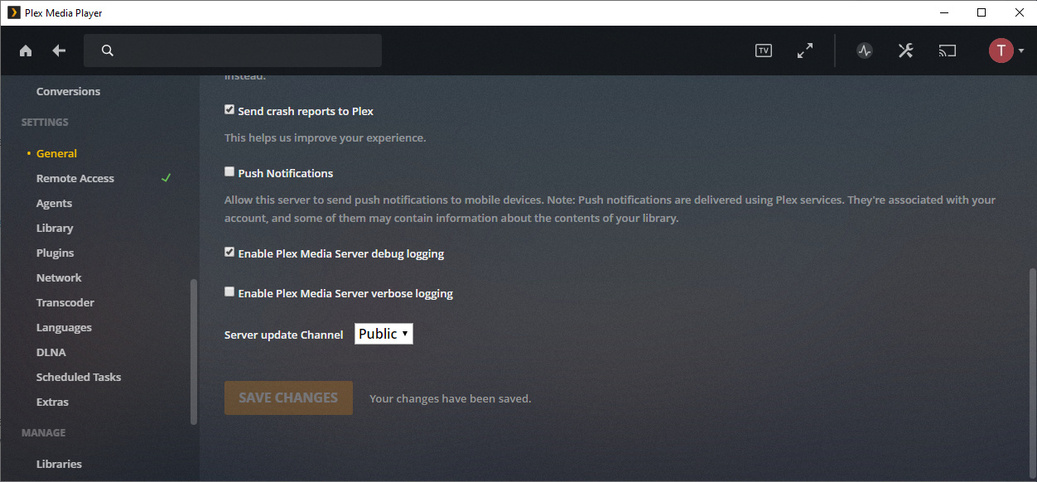Open the Library settings page
The width and height of the screenshot is (1037, 482).
pyautogui.click(x=55, y=228)
